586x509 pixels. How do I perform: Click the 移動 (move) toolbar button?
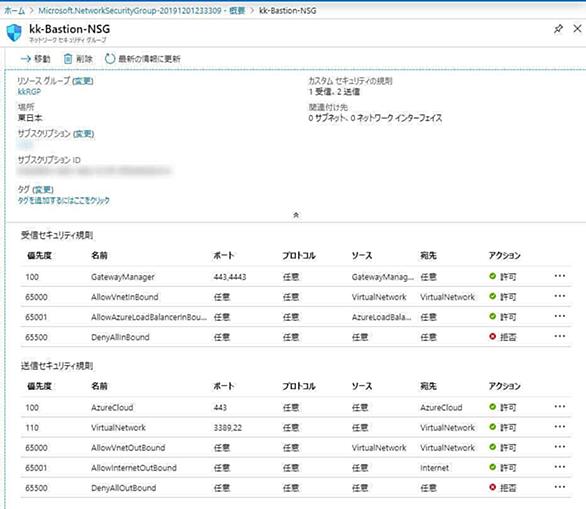tap(36, 59)
